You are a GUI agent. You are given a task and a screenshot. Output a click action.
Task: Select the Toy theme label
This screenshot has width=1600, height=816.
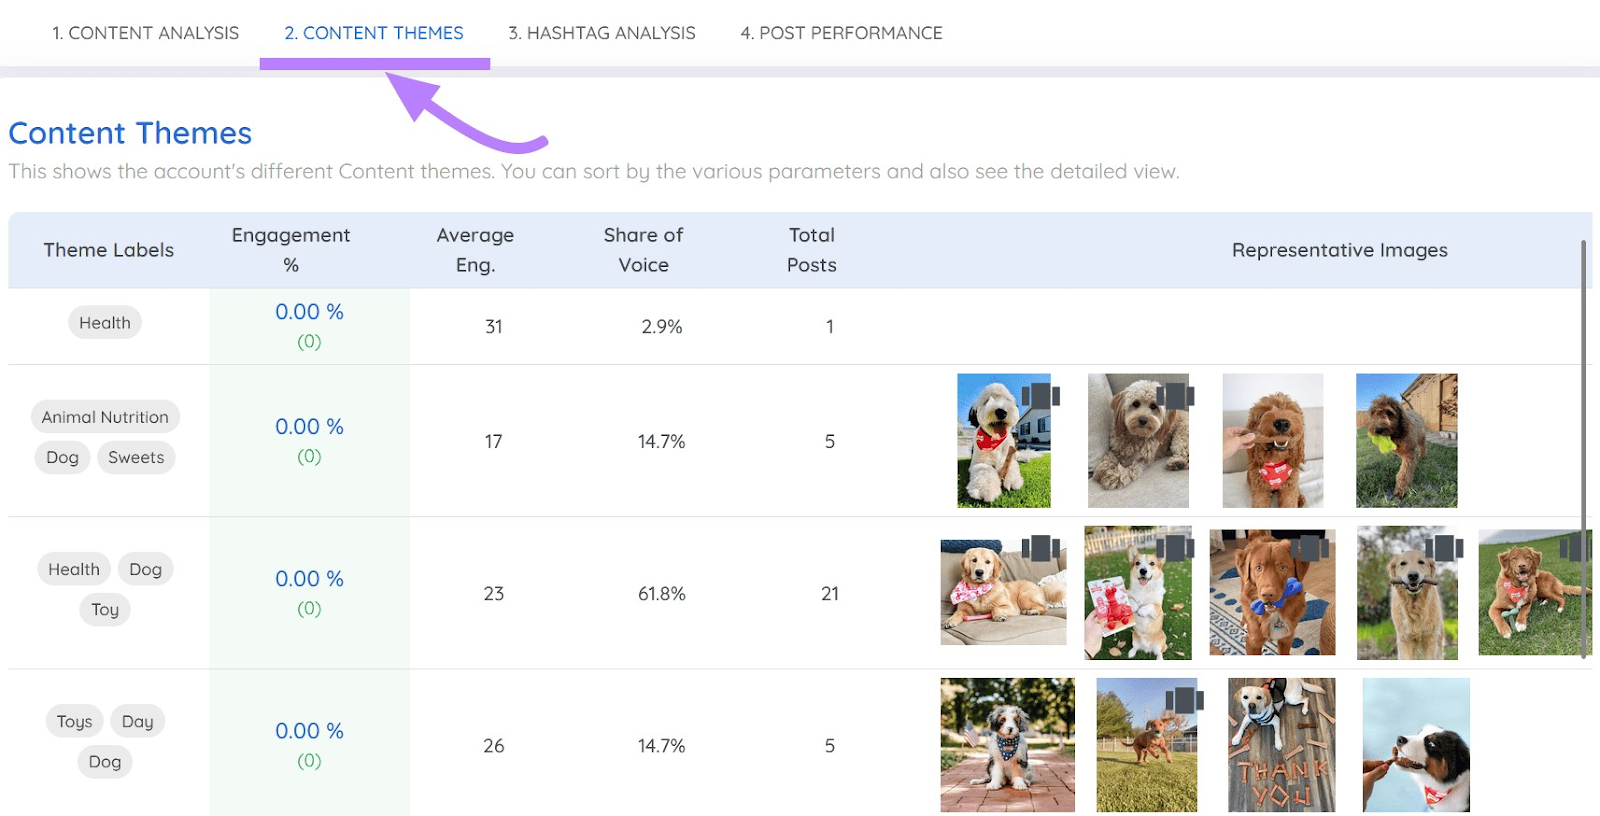pos(105,609)
